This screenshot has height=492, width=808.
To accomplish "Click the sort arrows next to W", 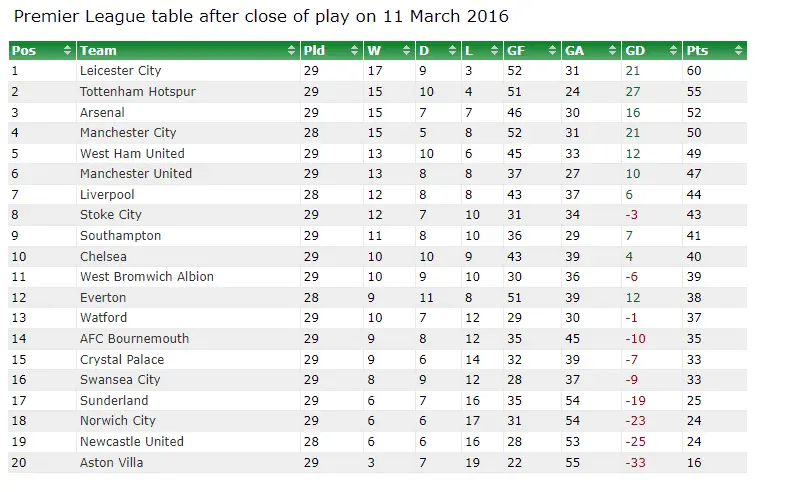I will 406,51.
